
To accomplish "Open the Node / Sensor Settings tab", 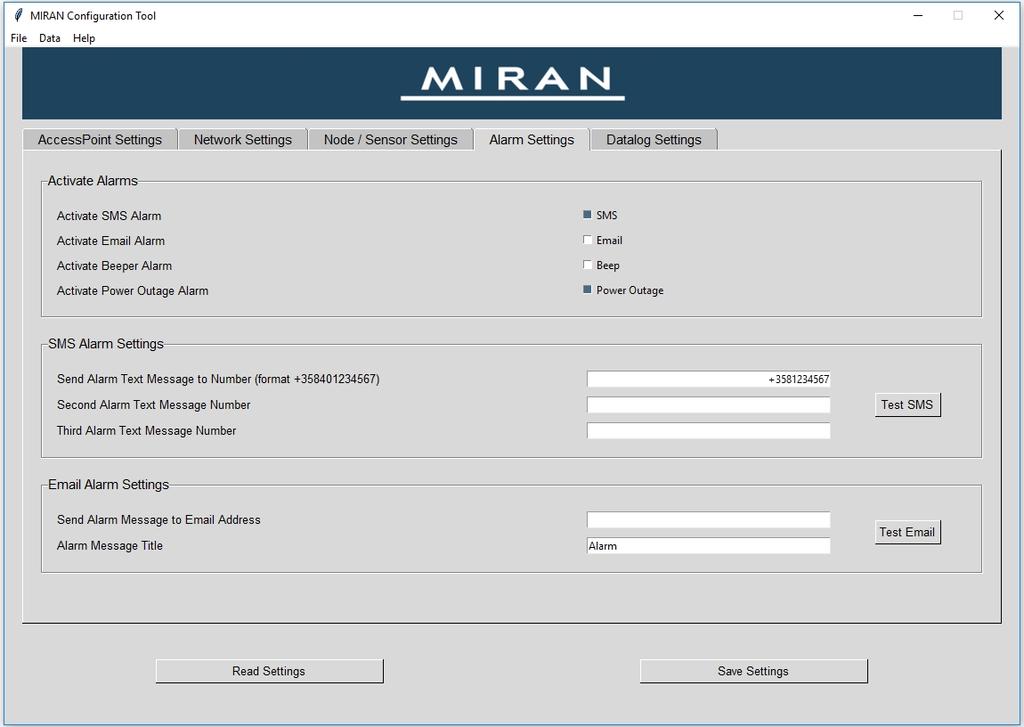I will coord(391,140).
